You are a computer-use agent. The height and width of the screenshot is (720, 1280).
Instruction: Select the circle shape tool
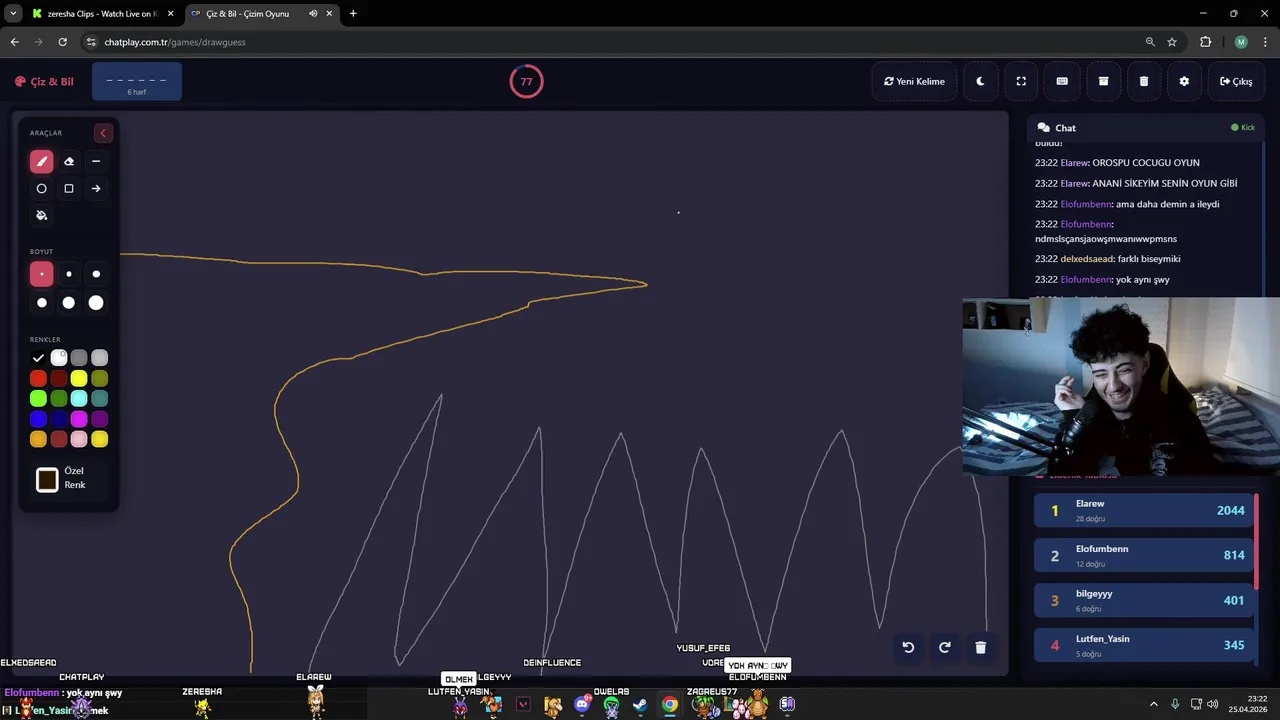point(41,188)
